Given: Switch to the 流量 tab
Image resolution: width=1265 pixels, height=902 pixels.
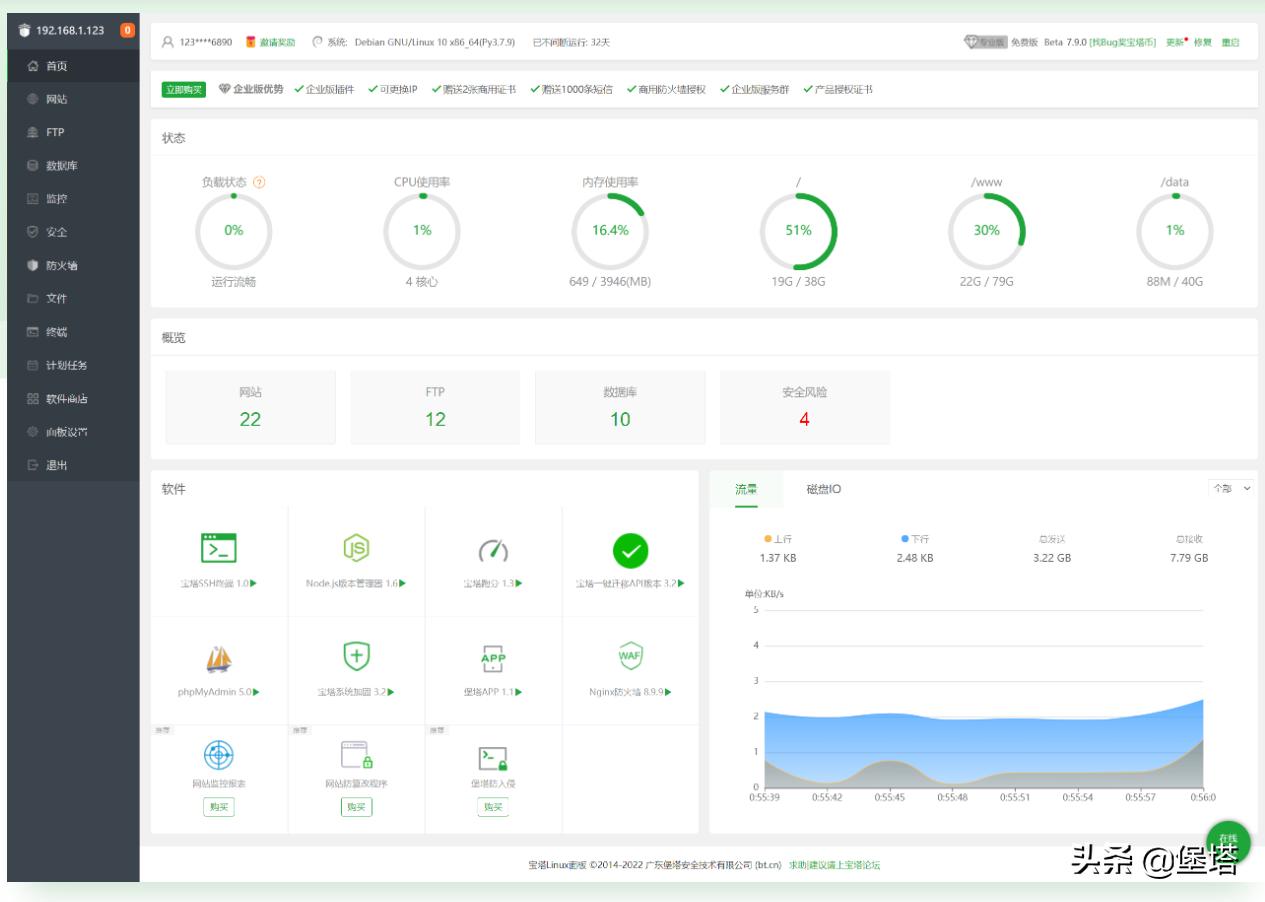Looking at the screenshot, I should coord(746,489).
